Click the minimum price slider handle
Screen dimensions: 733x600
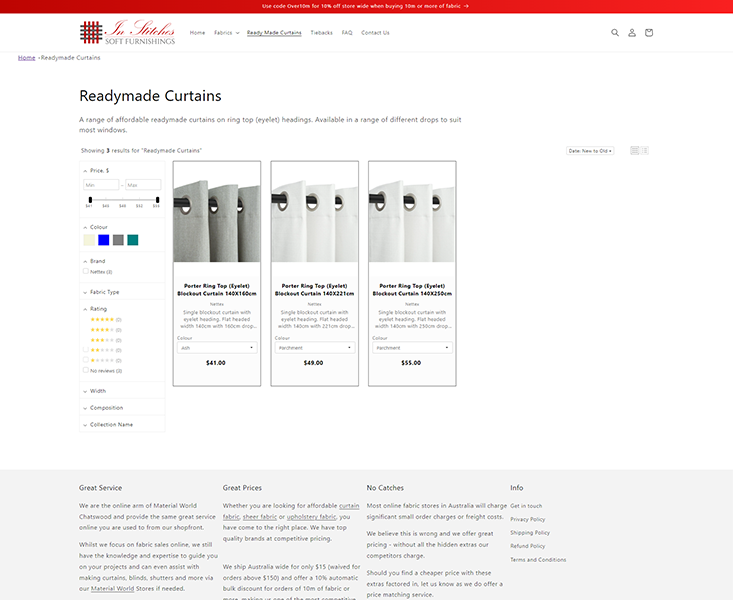click(90, 200)
